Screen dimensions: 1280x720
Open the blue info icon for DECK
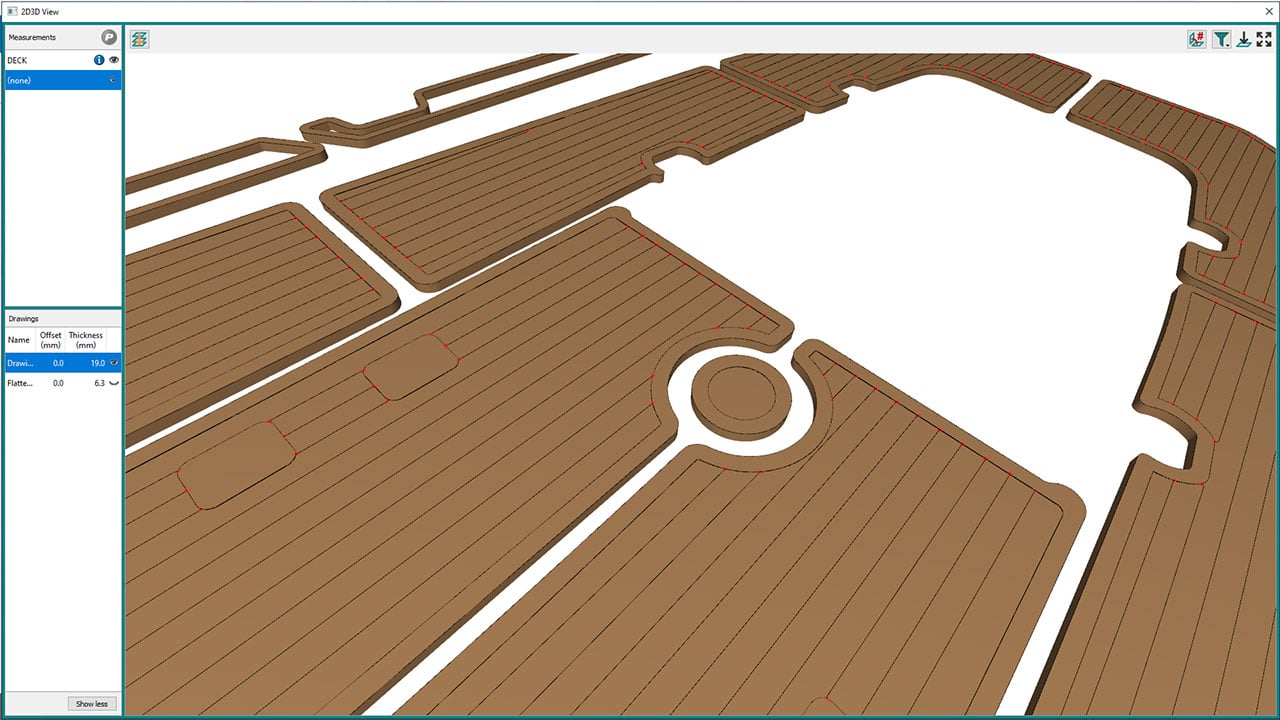click(99, 60)
